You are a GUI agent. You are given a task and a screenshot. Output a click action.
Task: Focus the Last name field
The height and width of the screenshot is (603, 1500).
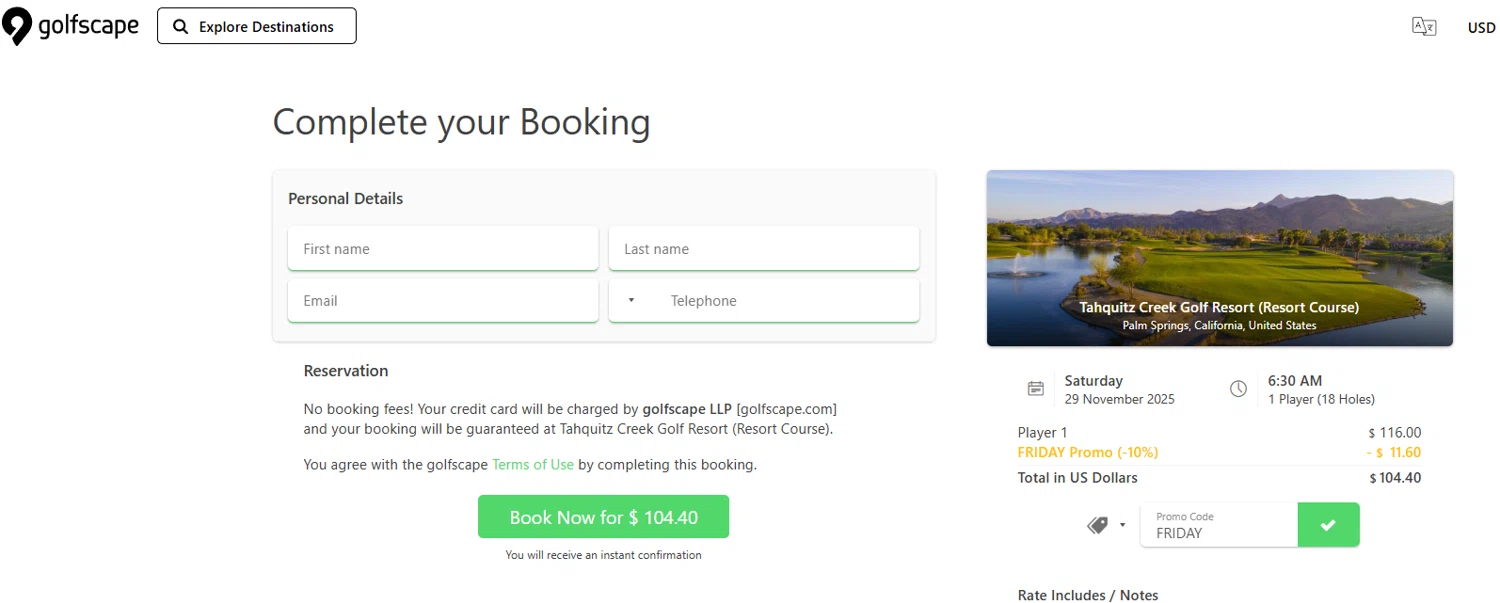[764, 249]
